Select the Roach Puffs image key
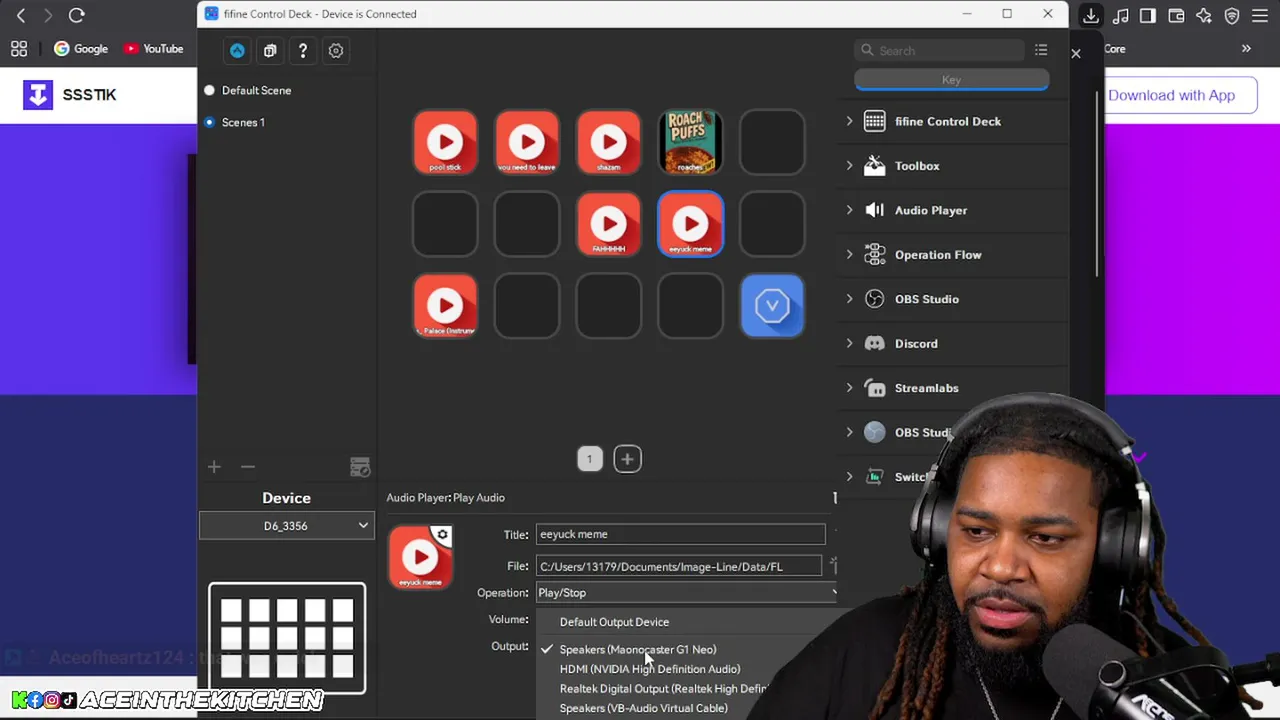The image size is (1280, 720). pos(691,142)
